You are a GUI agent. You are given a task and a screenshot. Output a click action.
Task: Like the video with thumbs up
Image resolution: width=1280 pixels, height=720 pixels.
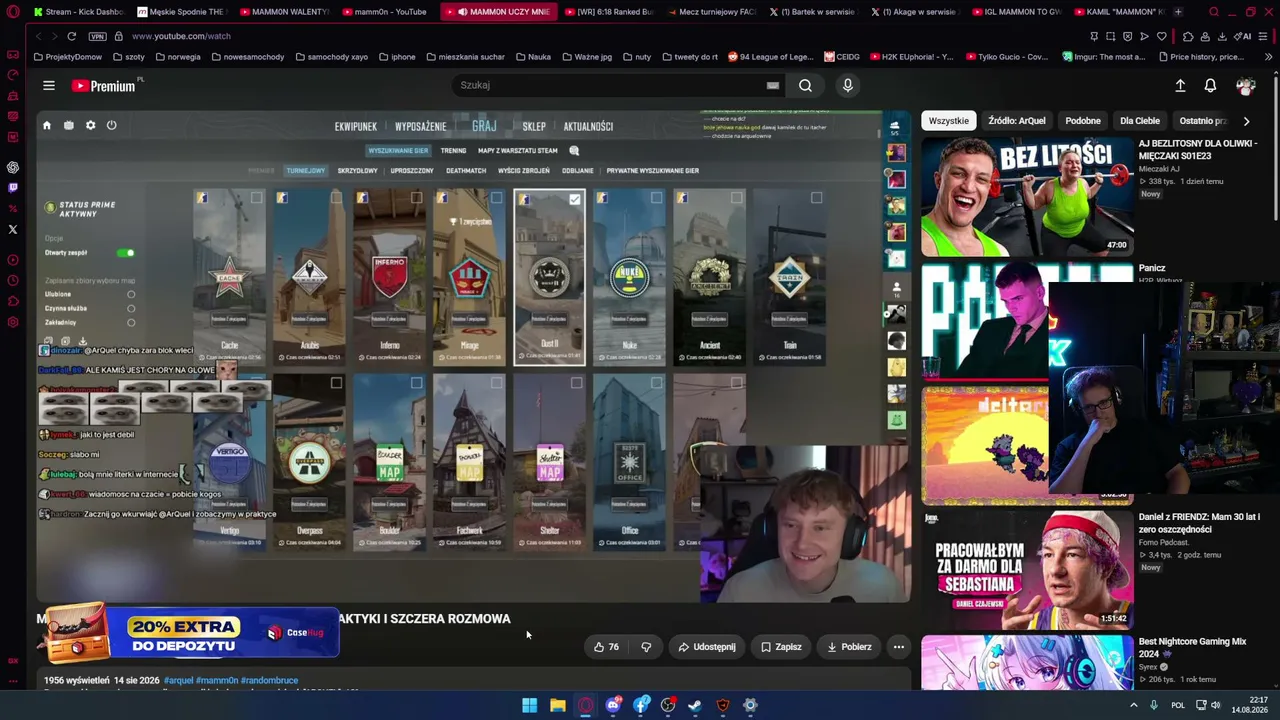click(606, 647)
